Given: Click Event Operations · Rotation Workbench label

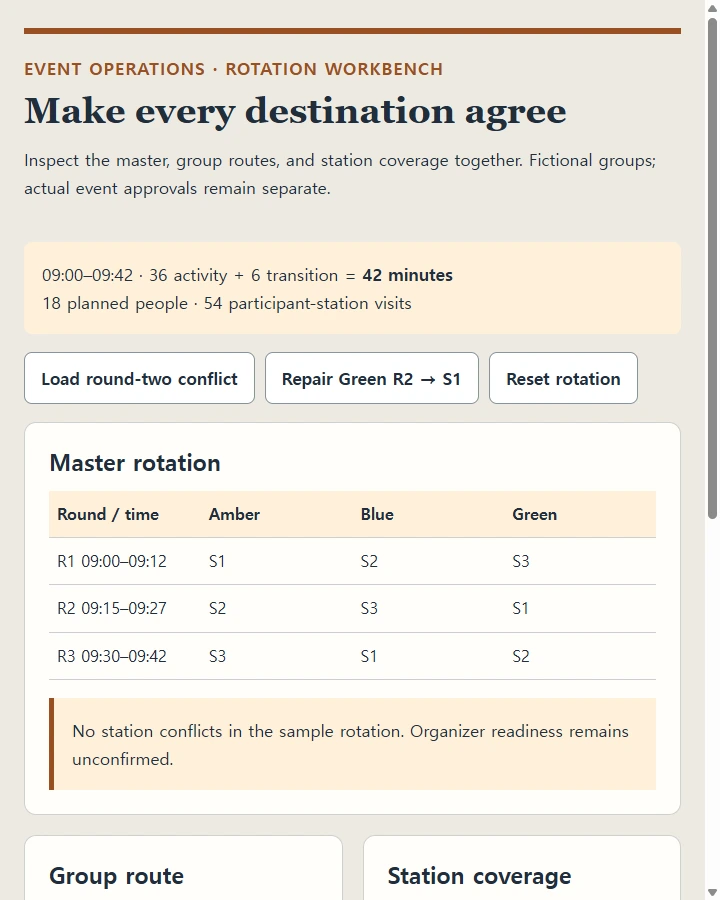Looking at the screenshot, I should point(234,69).
